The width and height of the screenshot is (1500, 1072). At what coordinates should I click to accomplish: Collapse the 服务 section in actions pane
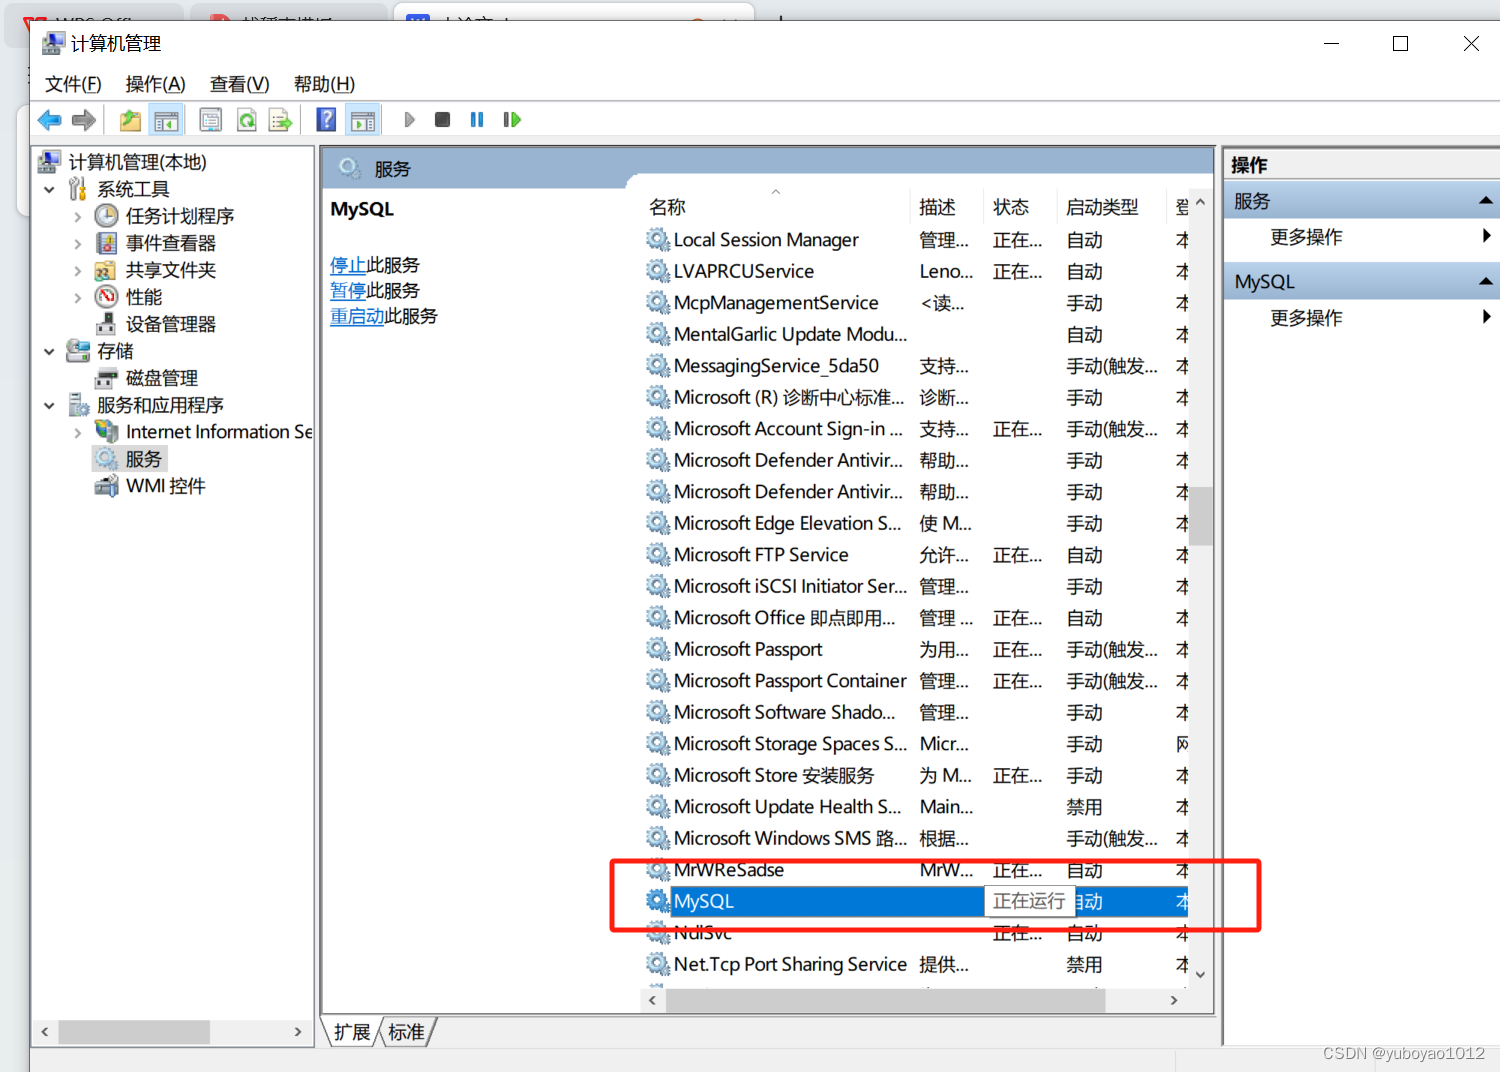(x=1486, y=201)
